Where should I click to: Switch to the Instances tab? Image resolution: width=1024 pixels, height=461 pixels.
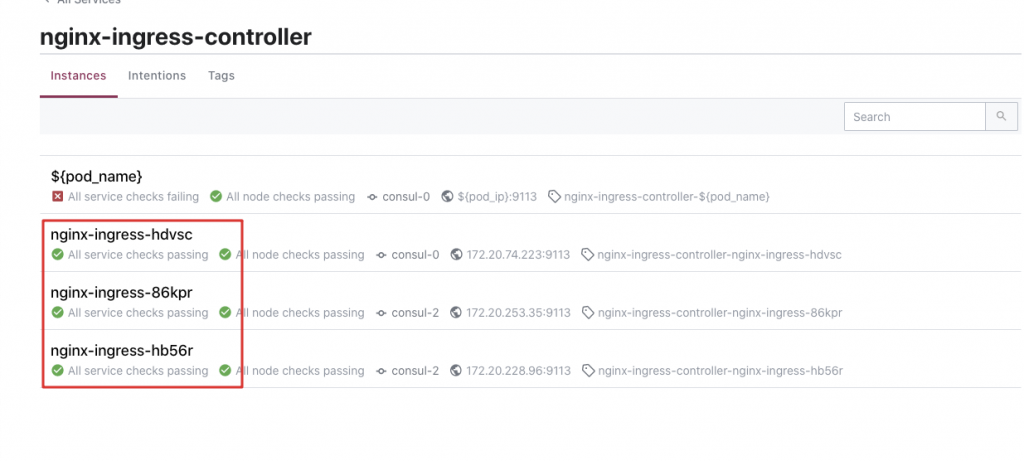78,76
